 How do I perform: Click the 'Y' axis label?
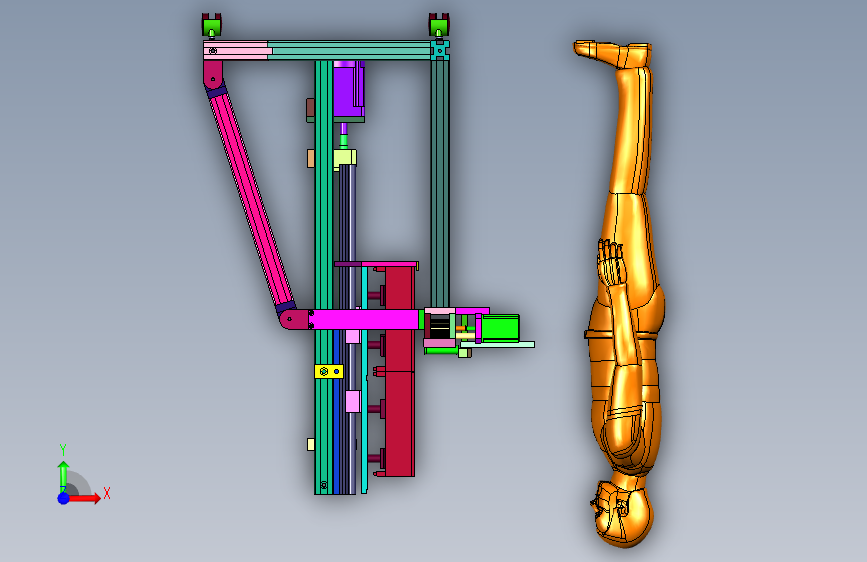pyautogui.click(x=63, y=450)
